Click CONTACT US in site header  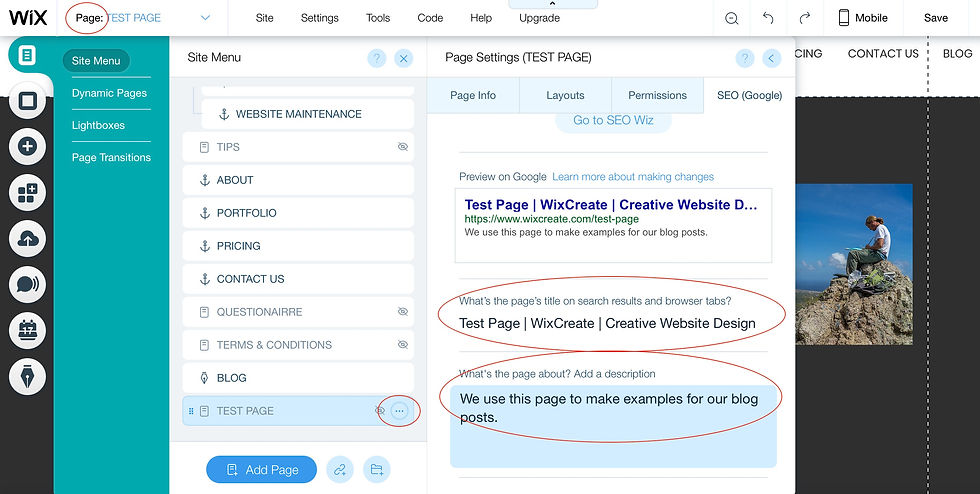pos(883,54)
